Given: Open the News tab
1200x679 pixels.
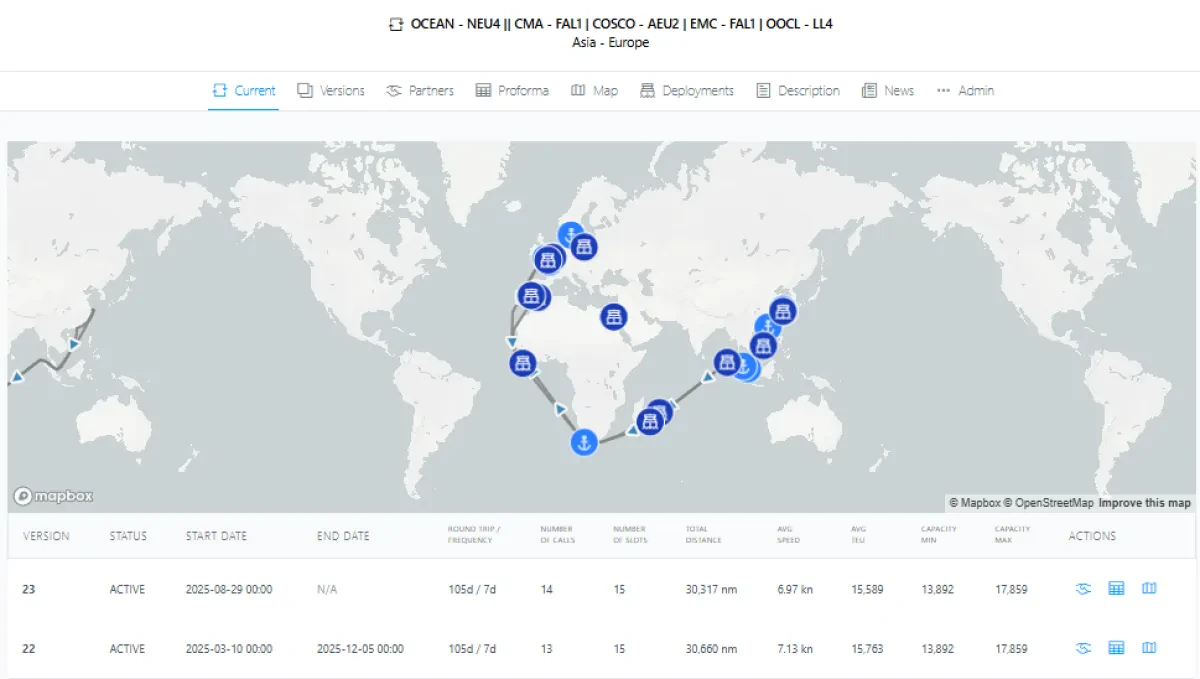Looking at the screenshot, I should click(x=888, y=91).
